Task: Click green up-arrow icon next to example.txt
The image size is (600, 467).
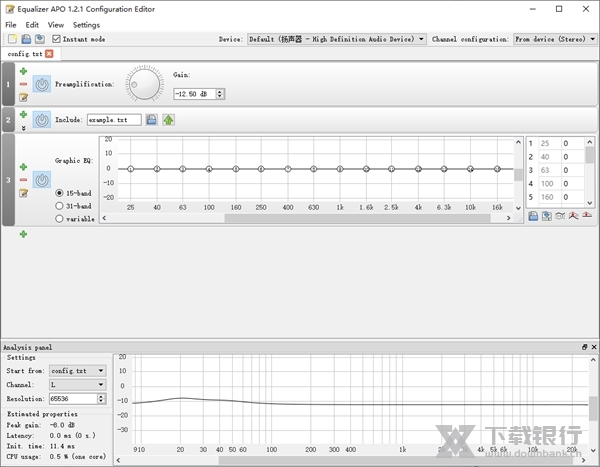Action: click(x=168, y=120)
